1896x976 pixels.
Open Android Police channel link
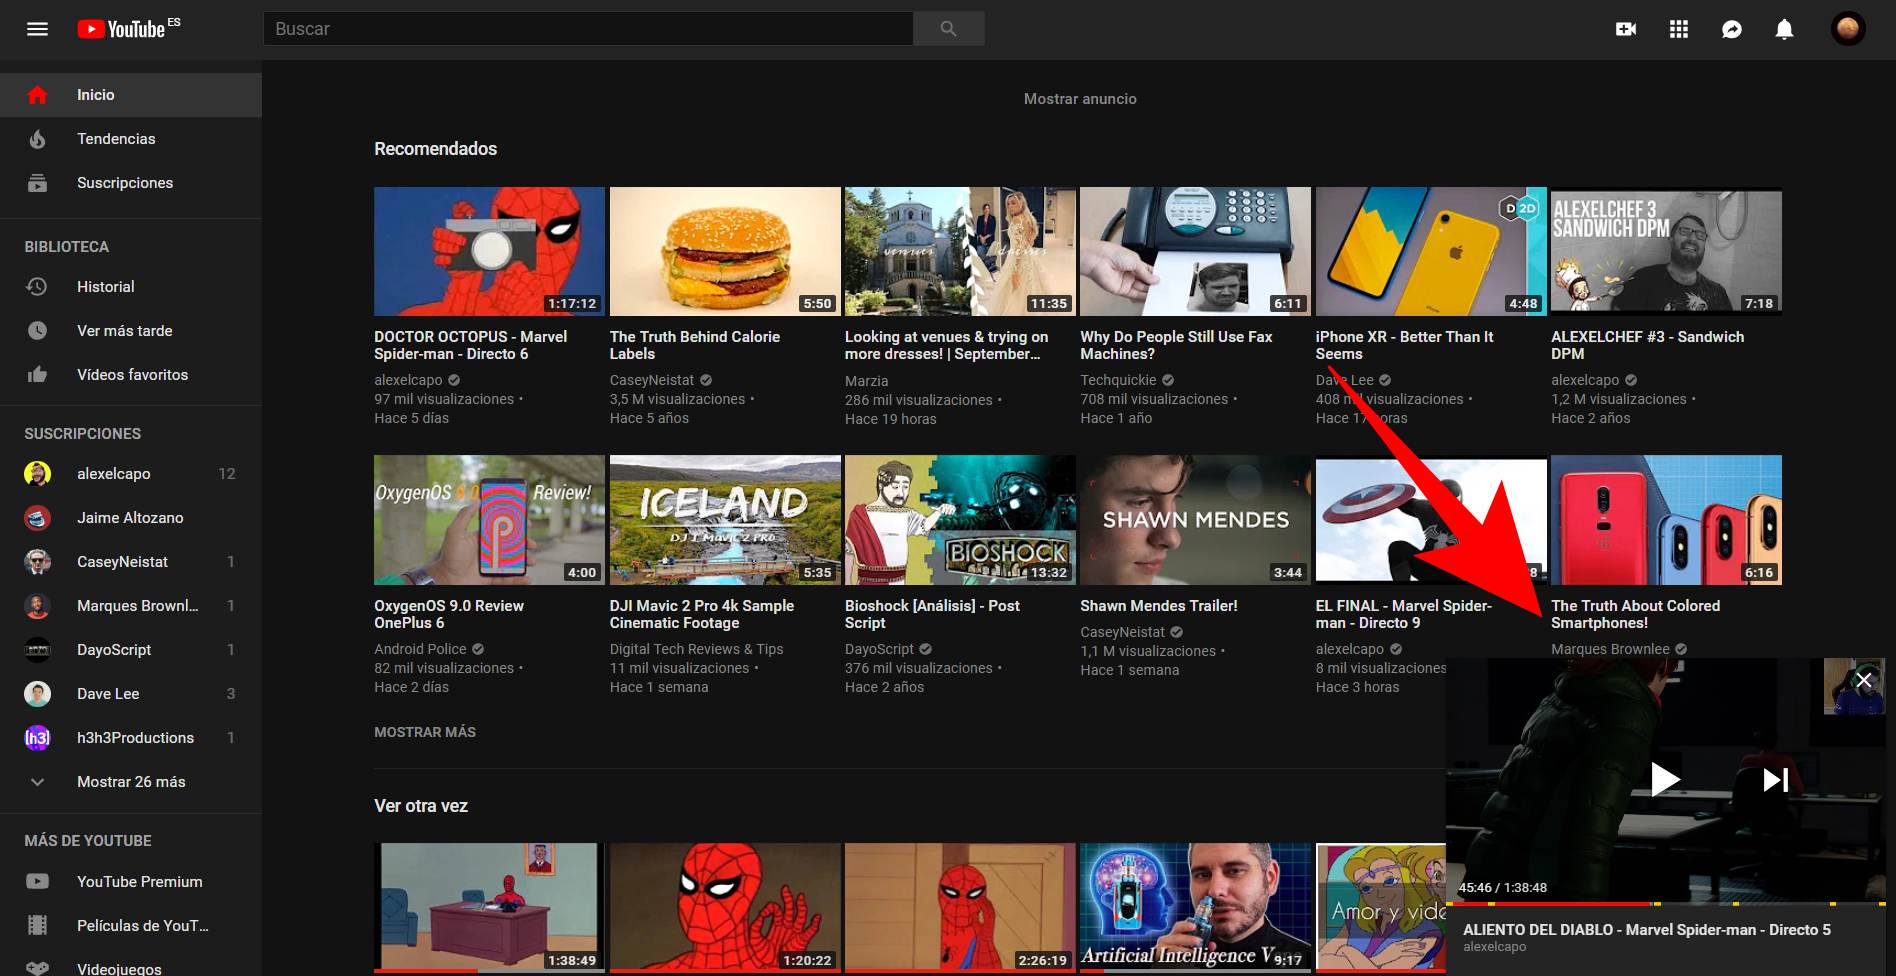[420, 649]
